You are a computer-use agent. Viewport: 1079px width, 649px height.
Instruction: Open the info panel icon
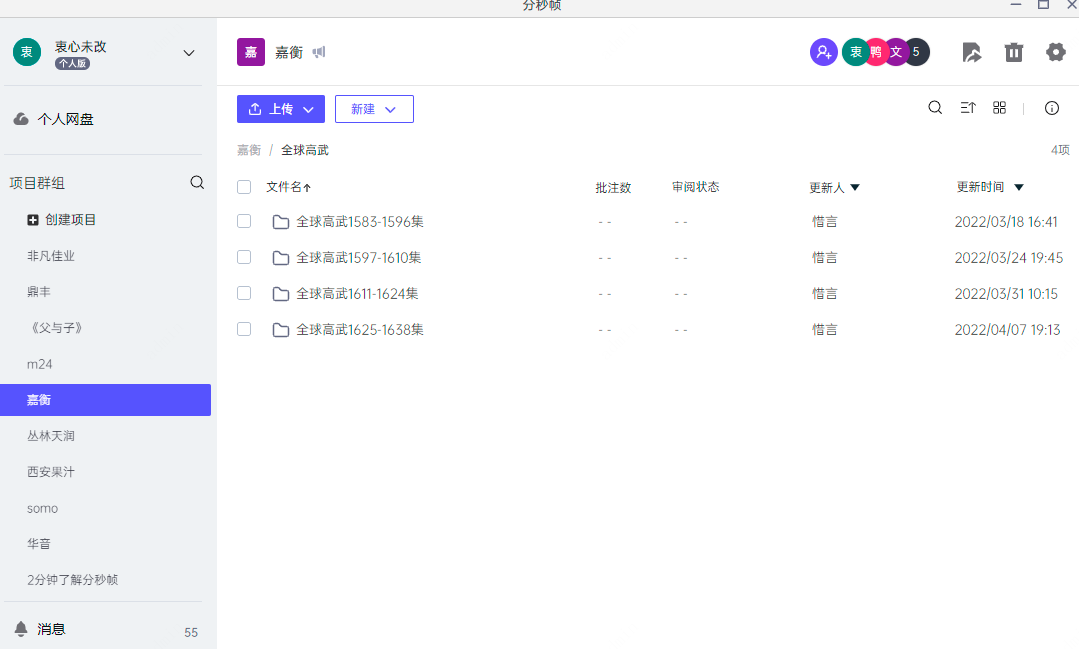point(1051,108)
